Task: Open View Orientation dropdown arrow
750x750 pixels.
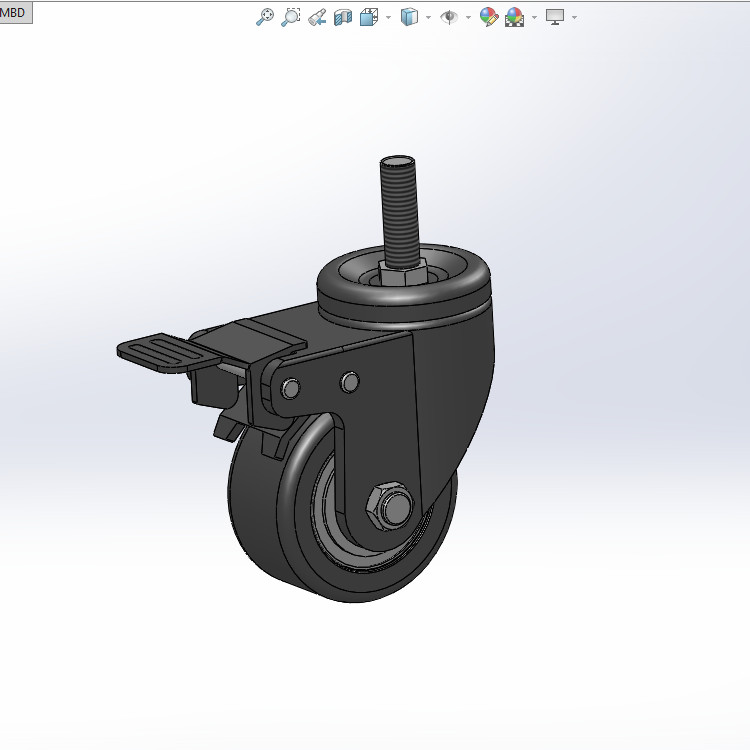Action: (388, 18)
